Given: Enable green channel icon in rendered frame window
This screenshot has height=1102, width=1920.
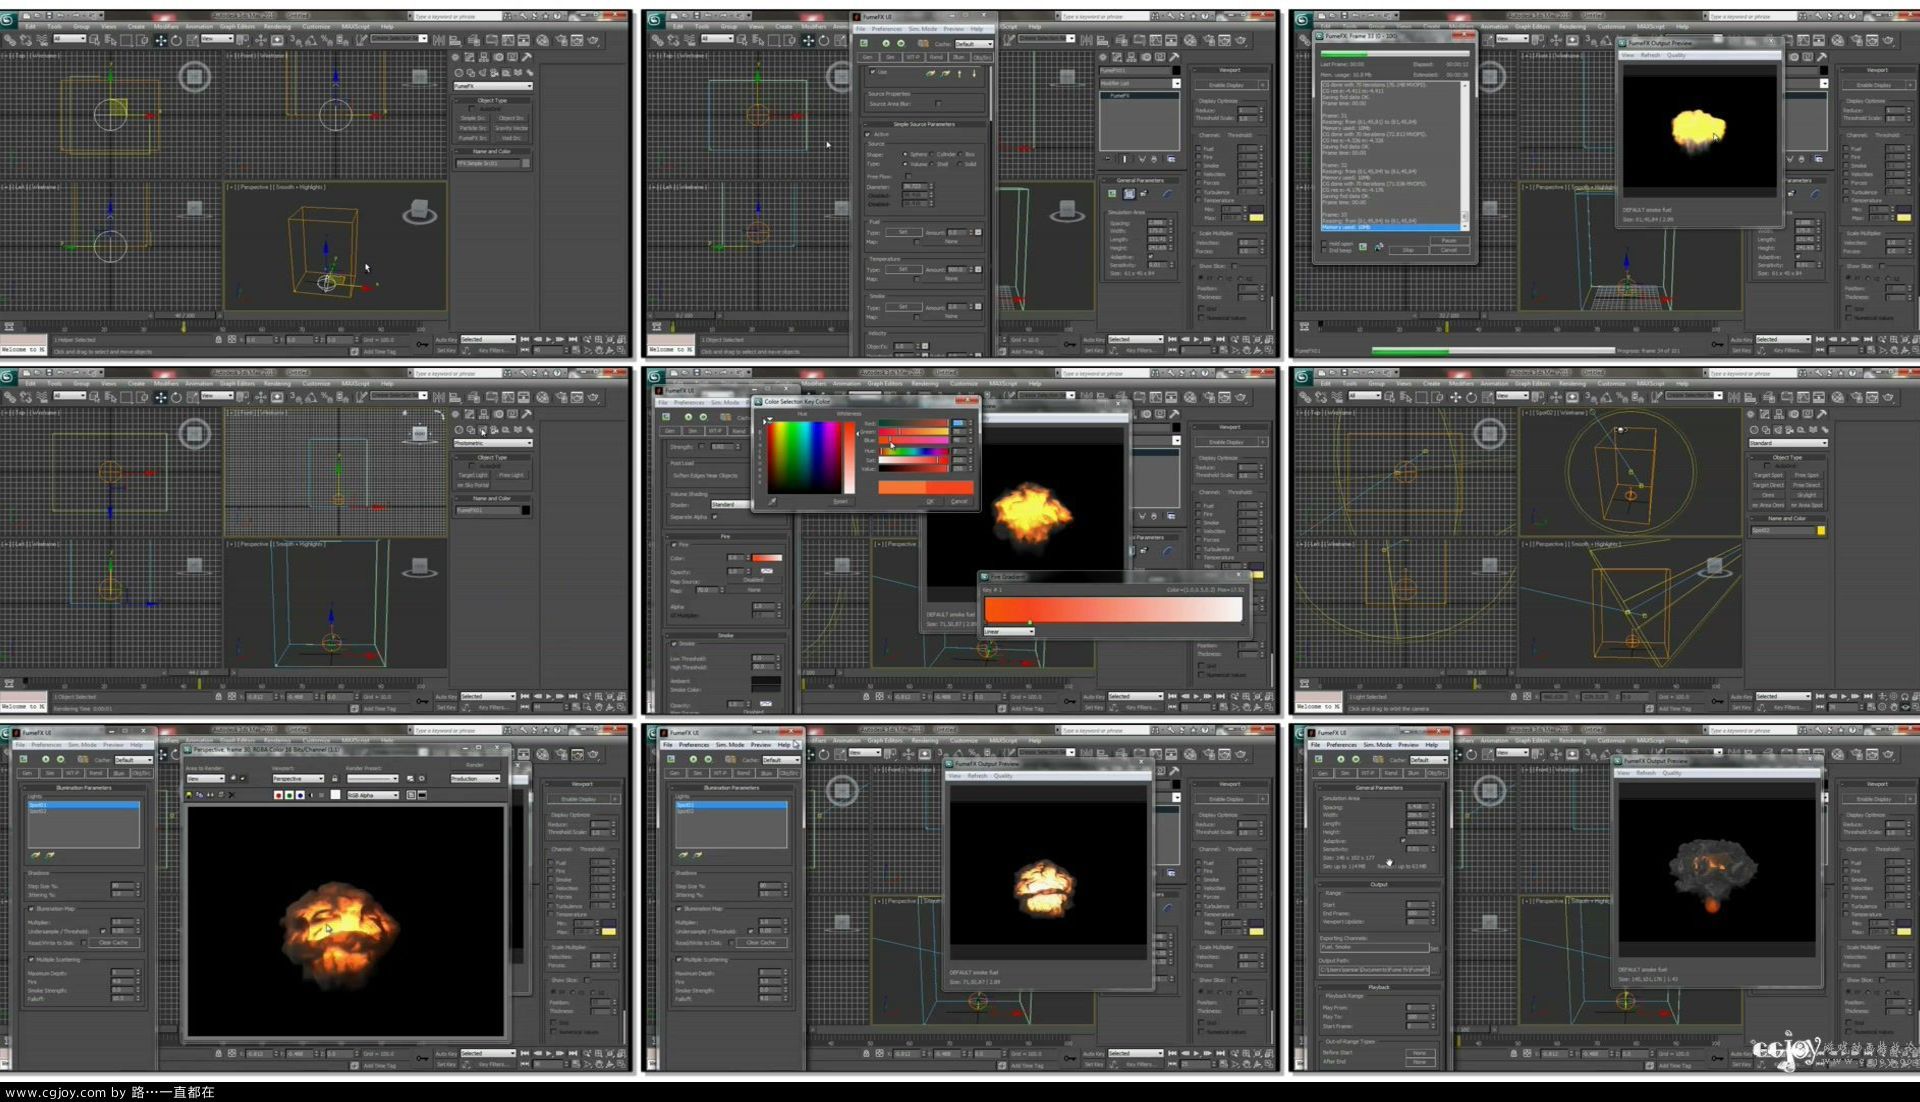Looking at the screenshot, I should (x=289, y=795).
